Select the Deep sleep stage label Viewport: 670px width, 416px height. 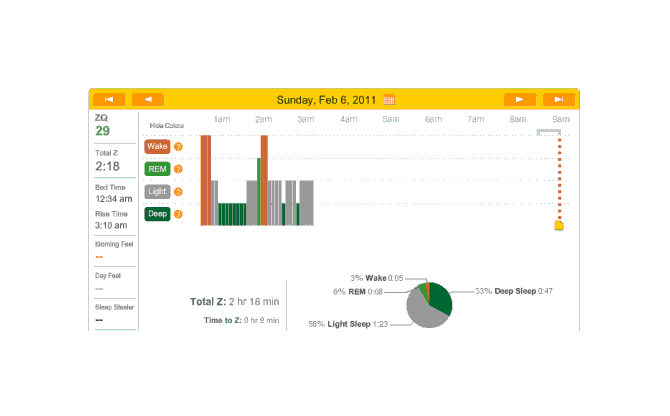point(157,213)
